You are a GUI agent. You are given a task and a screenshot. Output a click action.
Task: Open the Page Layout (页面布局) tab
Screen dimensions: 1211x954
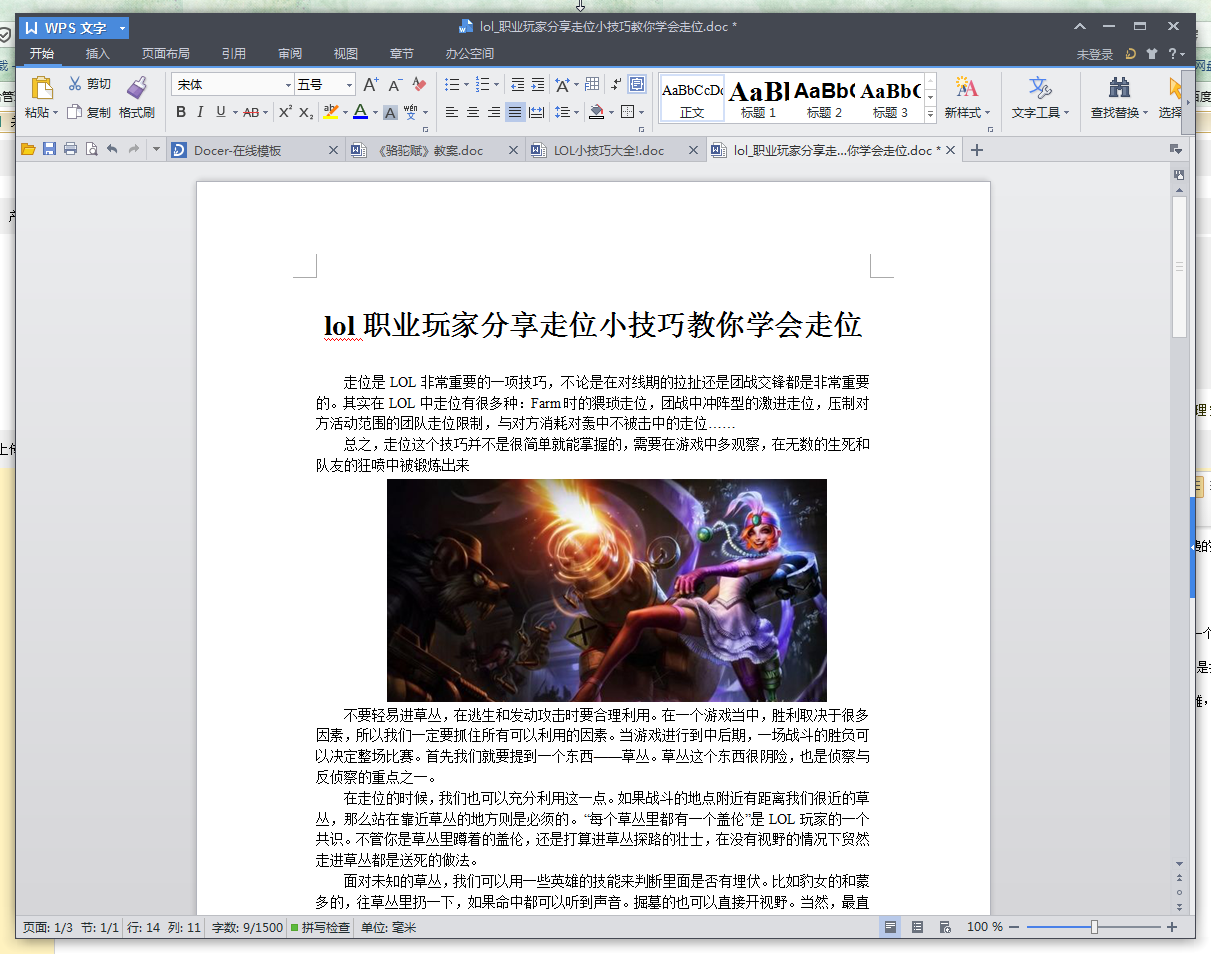pos(165,54)
